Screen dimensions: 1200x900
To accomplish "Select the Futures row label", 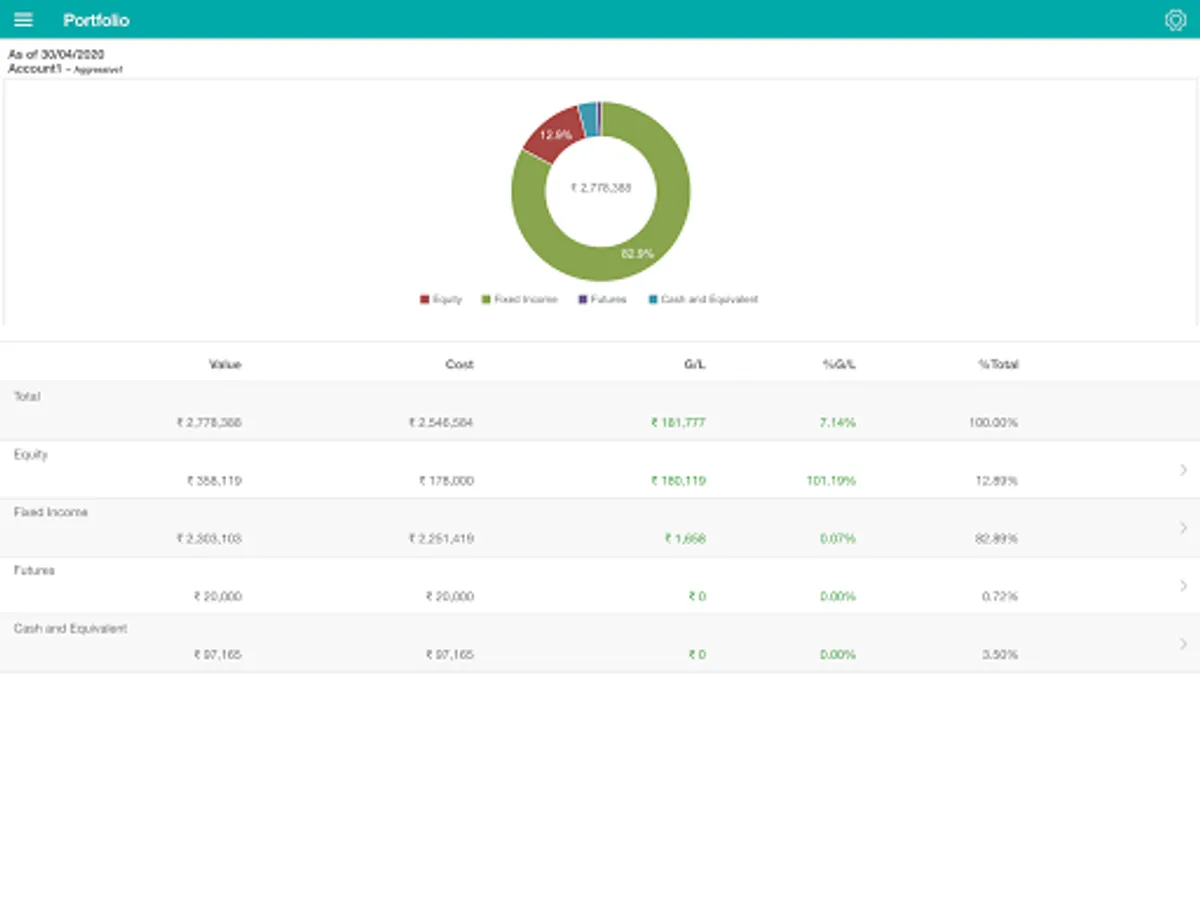I will (x=34, y=570).
